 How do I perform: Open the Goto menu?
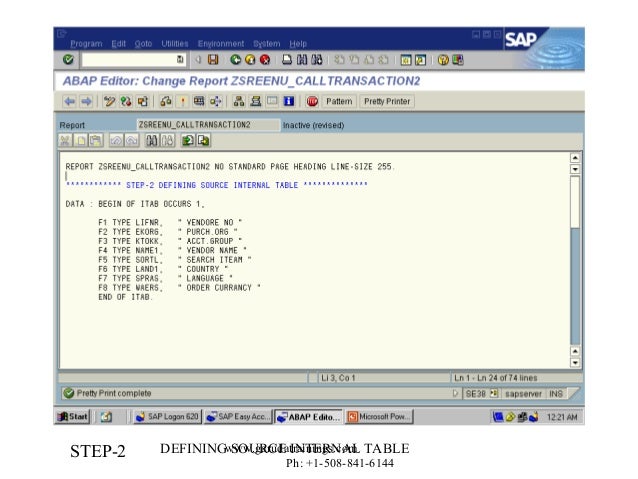[145, 44]
